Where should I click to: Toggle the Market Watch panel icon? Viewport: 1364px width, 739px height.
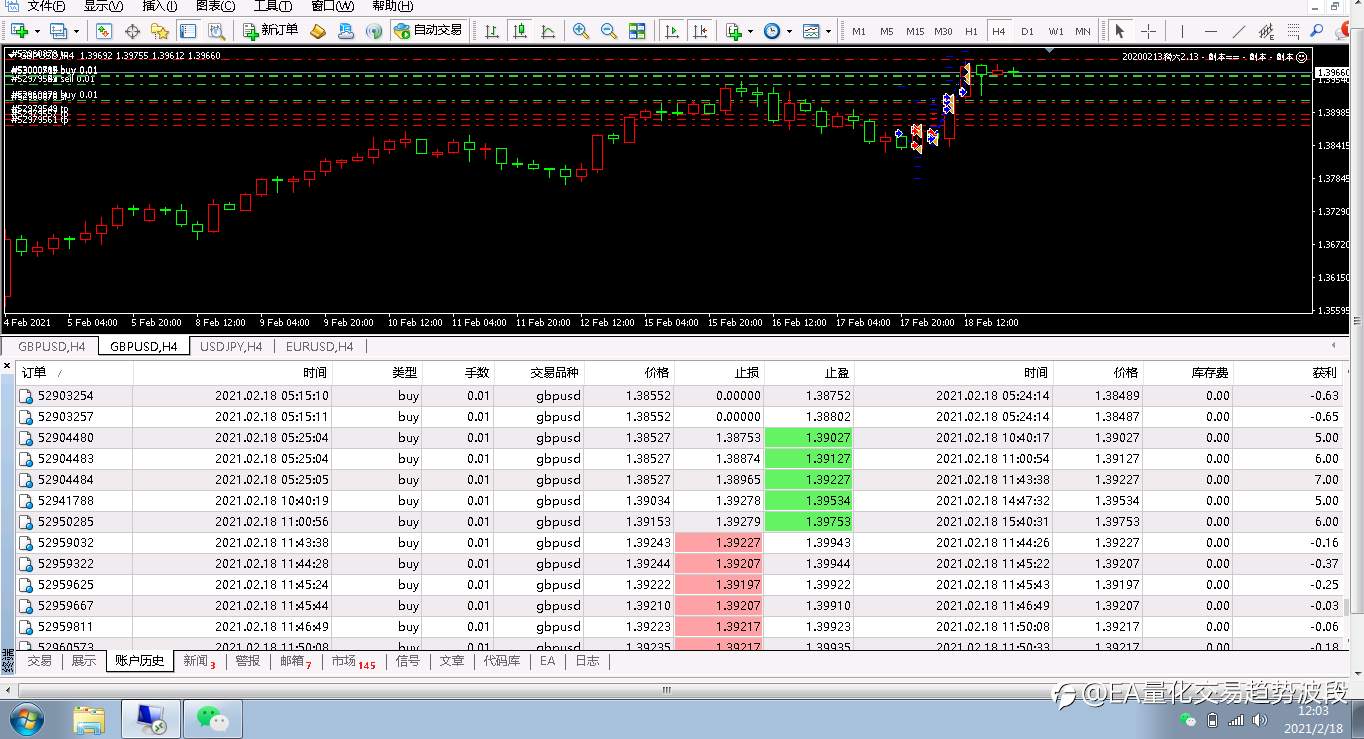[104, 31]
